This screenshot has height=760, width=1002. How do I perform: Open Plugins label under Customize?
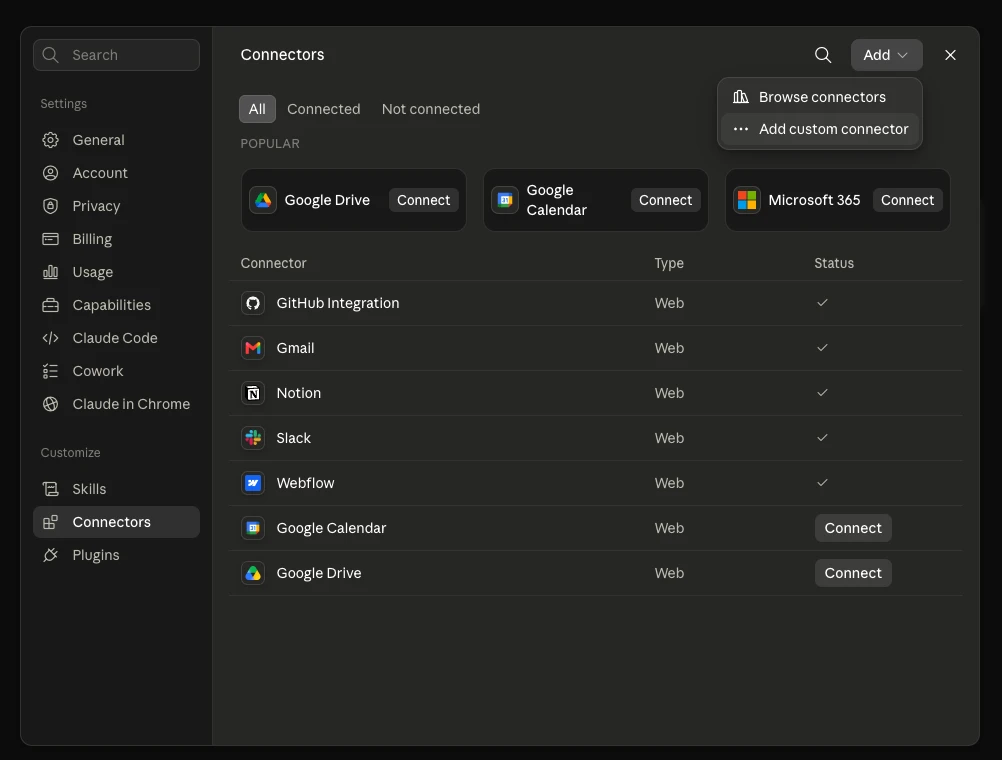click(96, 555)
